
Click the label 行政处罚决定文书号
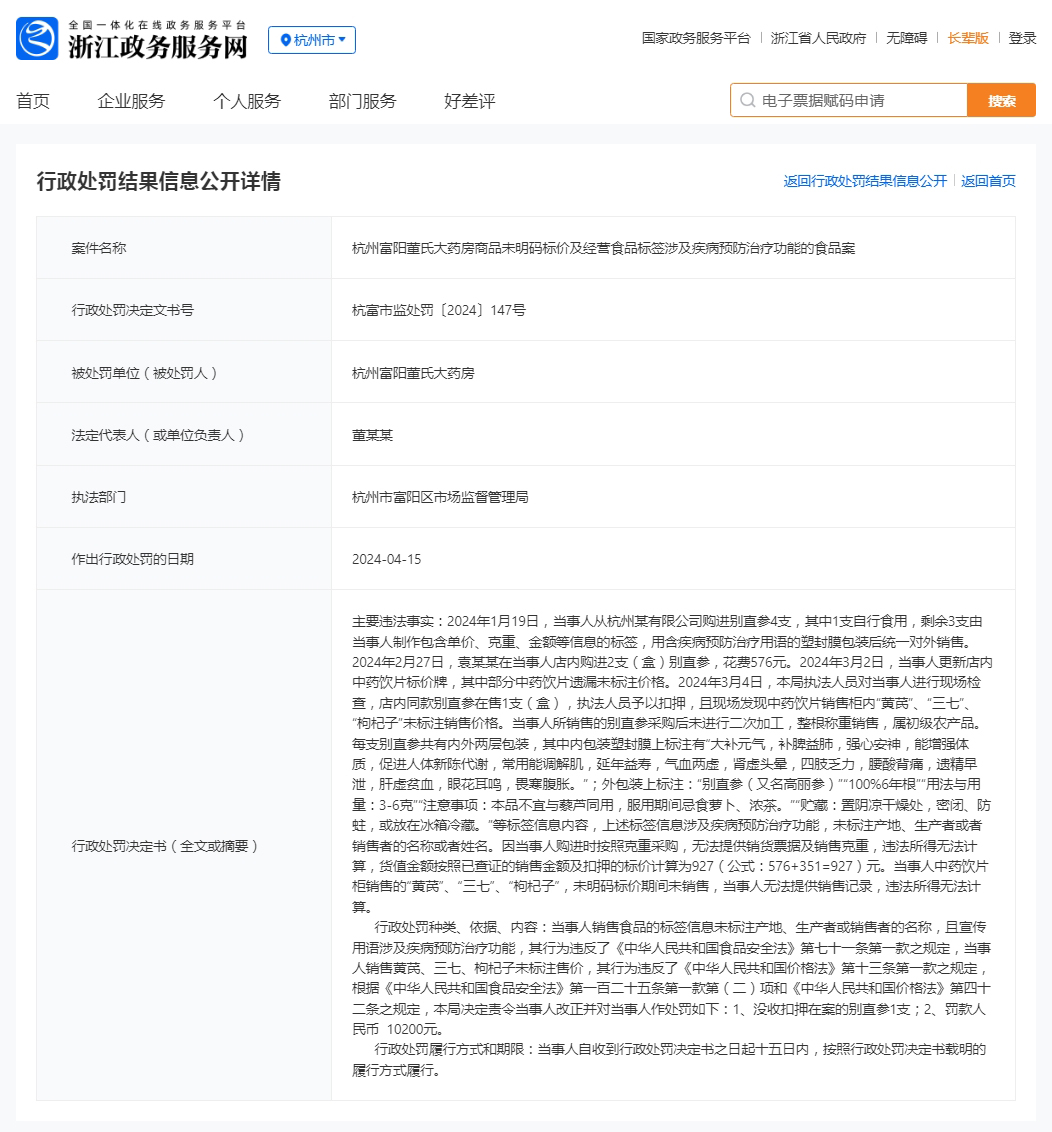133,310
